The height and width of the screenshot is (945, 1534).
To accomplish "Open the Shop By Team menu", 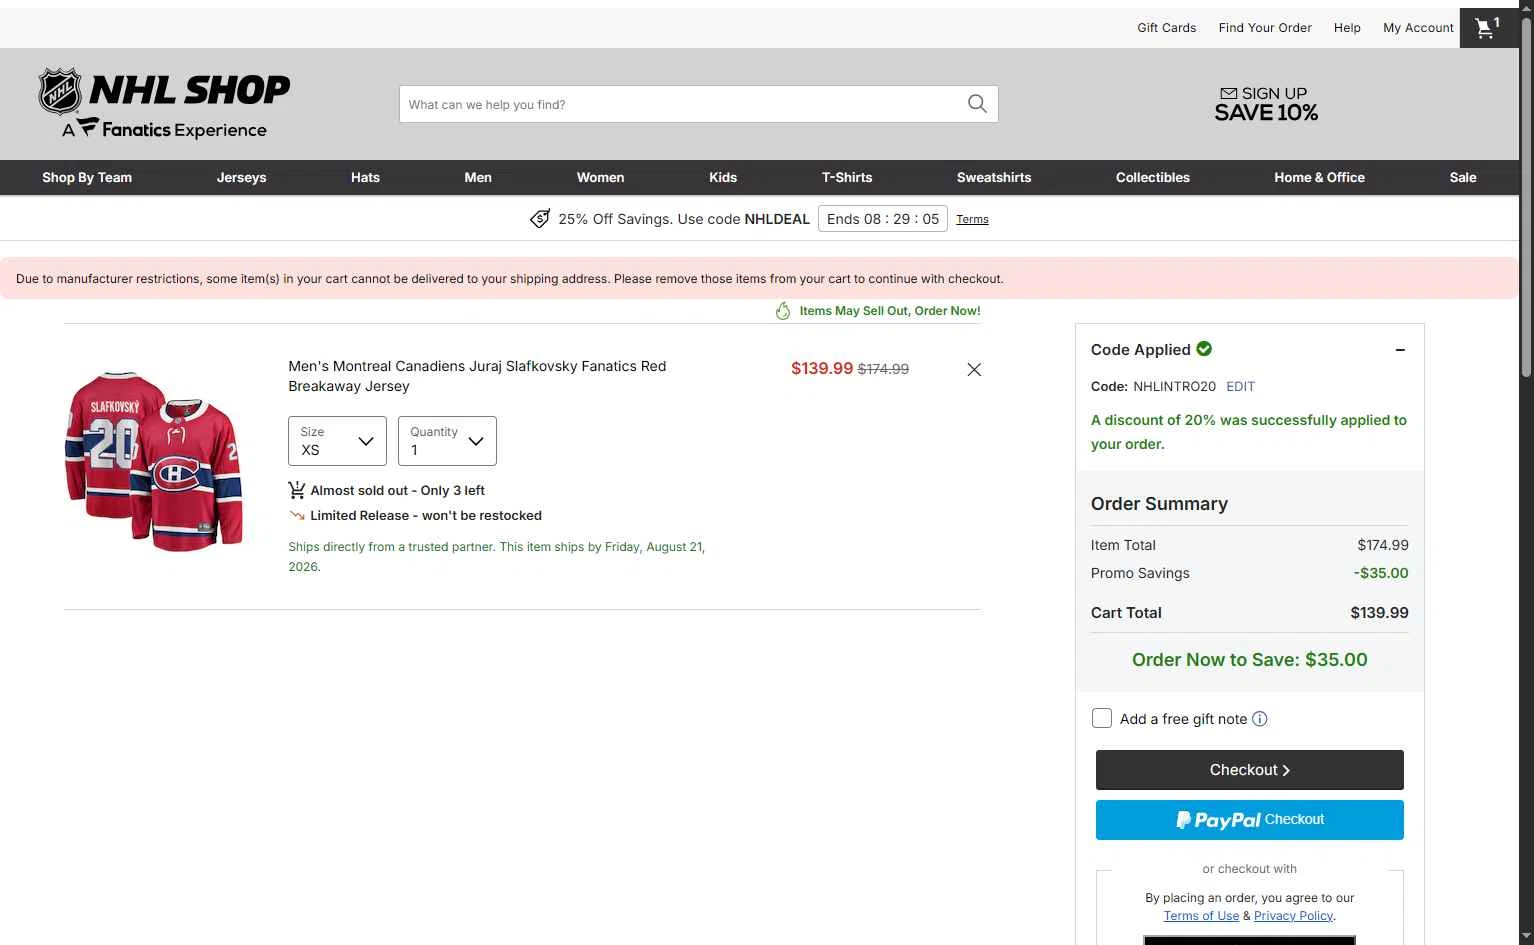I will coord(87,177).
